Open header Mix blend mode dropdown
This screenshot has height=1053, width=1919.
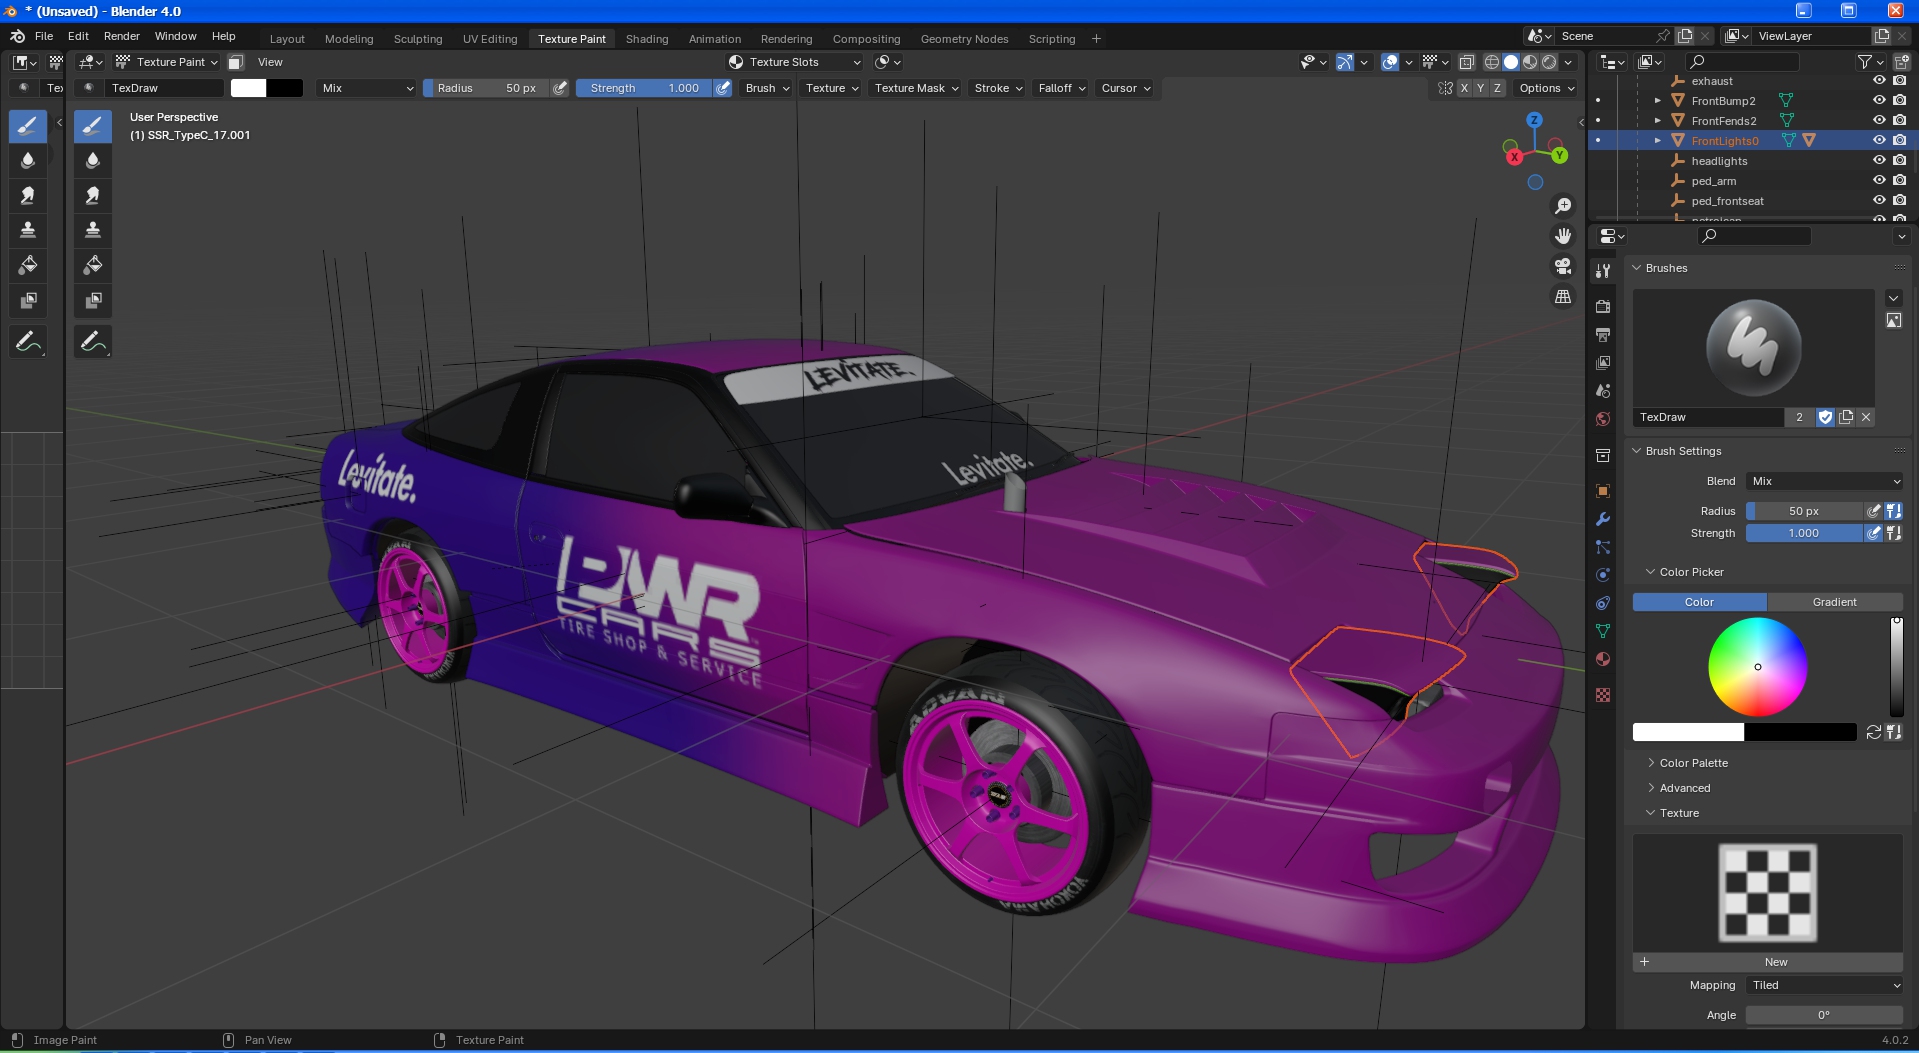click(367, 88)
